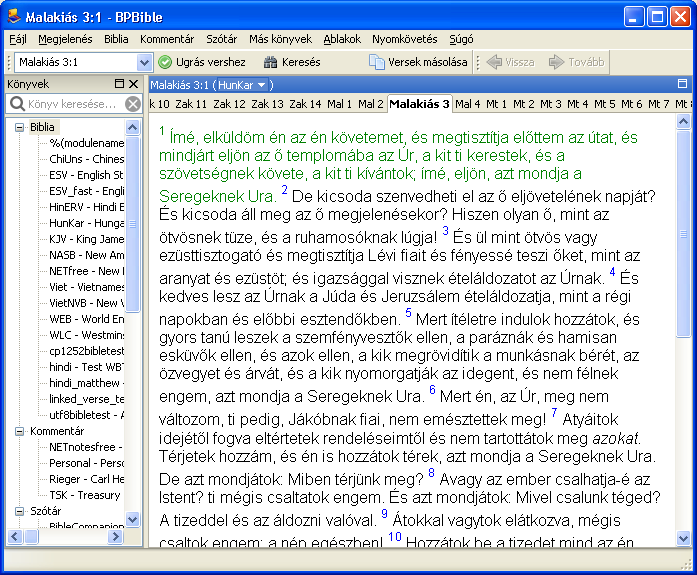The height and width of the screenshot is (575, 697).
Task: Select ChiUns - Chinese module
Action: pyautogui.click(x=86, y=159)
